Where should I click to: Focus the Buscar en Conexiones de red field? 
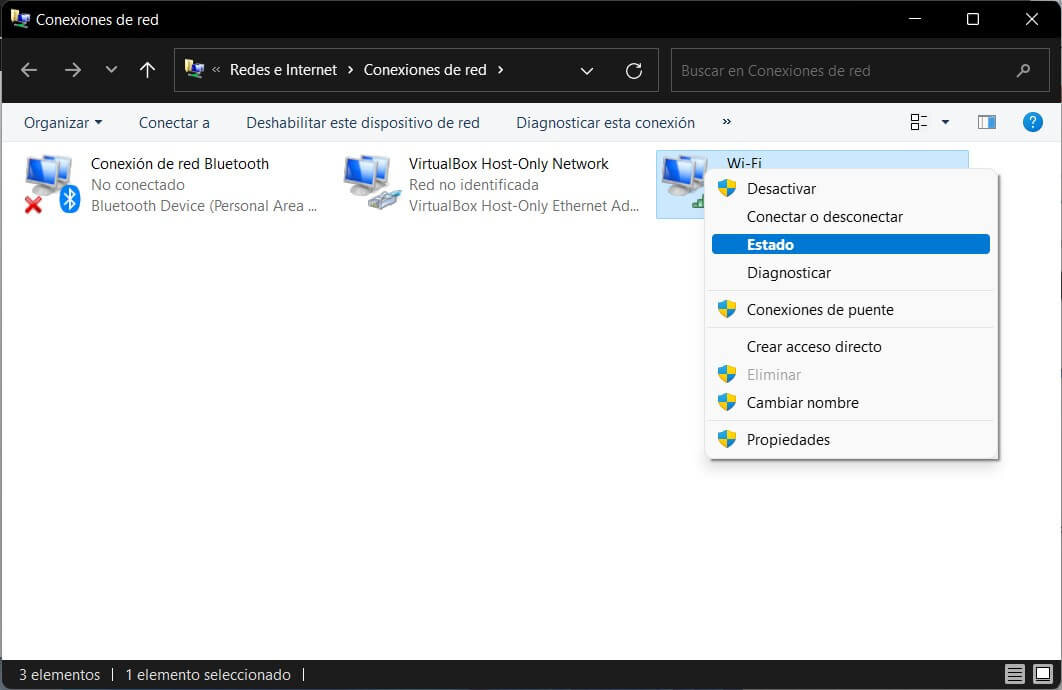(x=859, y=70)
